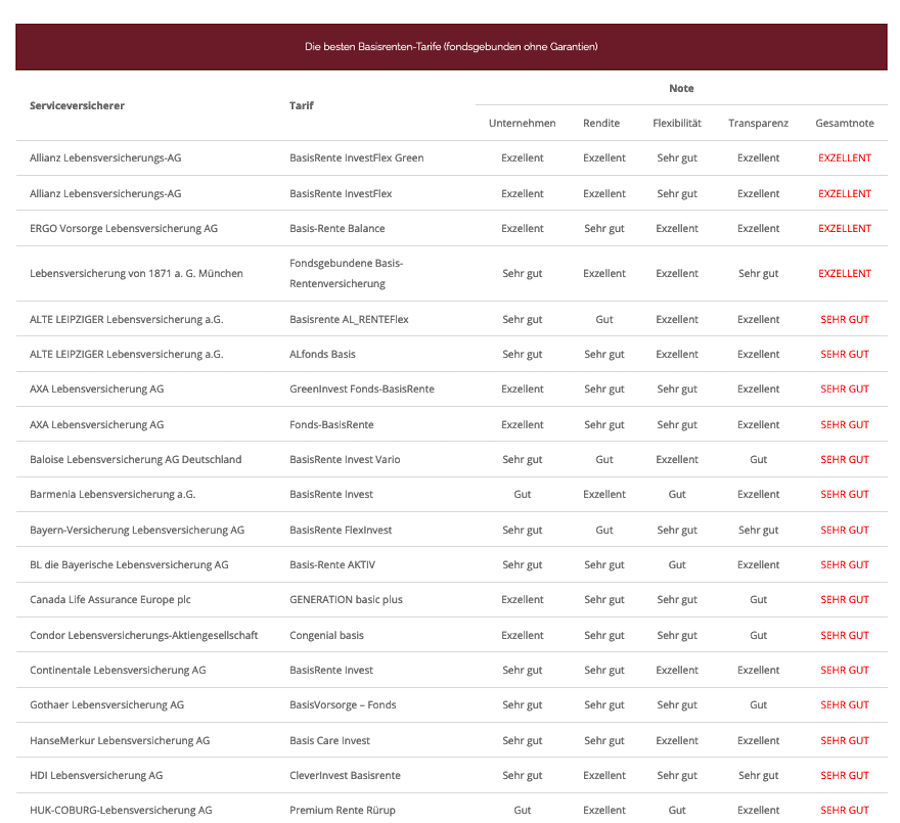This screenshot has height=823, width=900.
Task: Select "SEHR GUT" Gesamtnote in the HUK-COBURG row
Action: 845,810
